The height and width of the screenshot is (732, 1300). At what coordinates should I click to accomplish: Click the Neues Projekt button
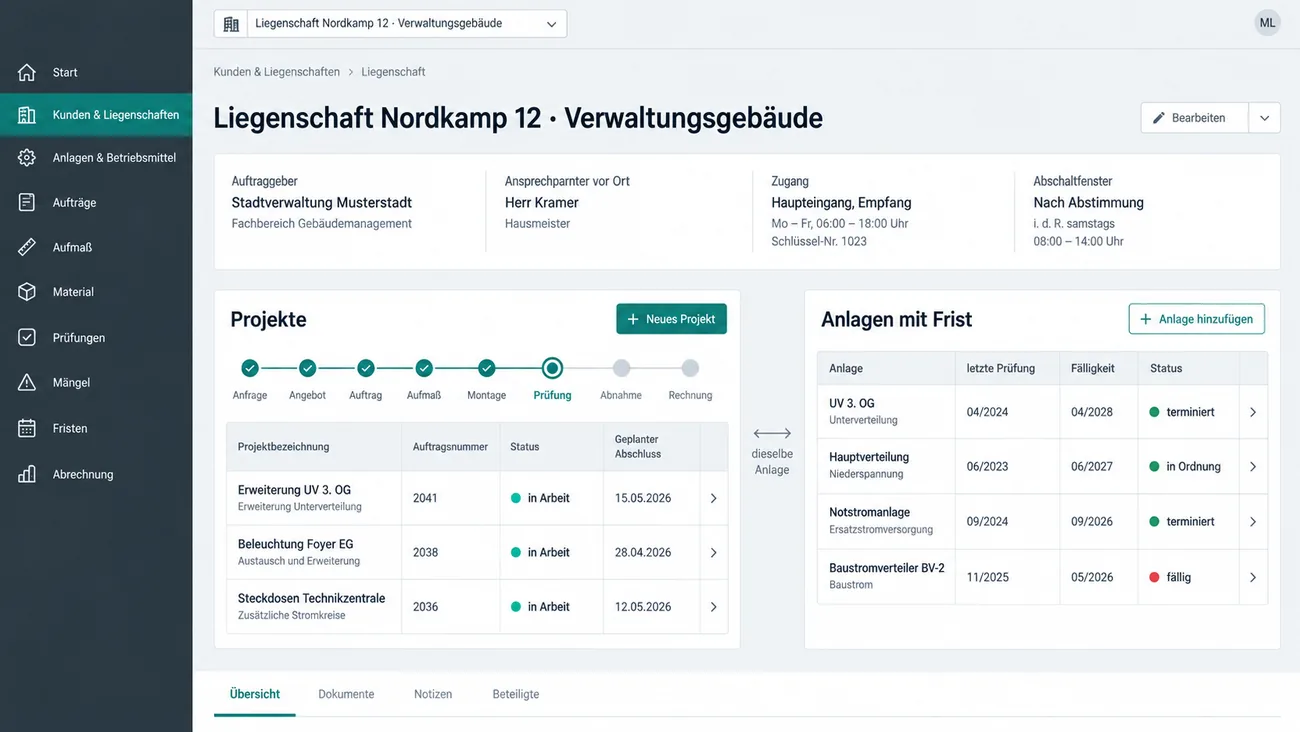(671, 319)
